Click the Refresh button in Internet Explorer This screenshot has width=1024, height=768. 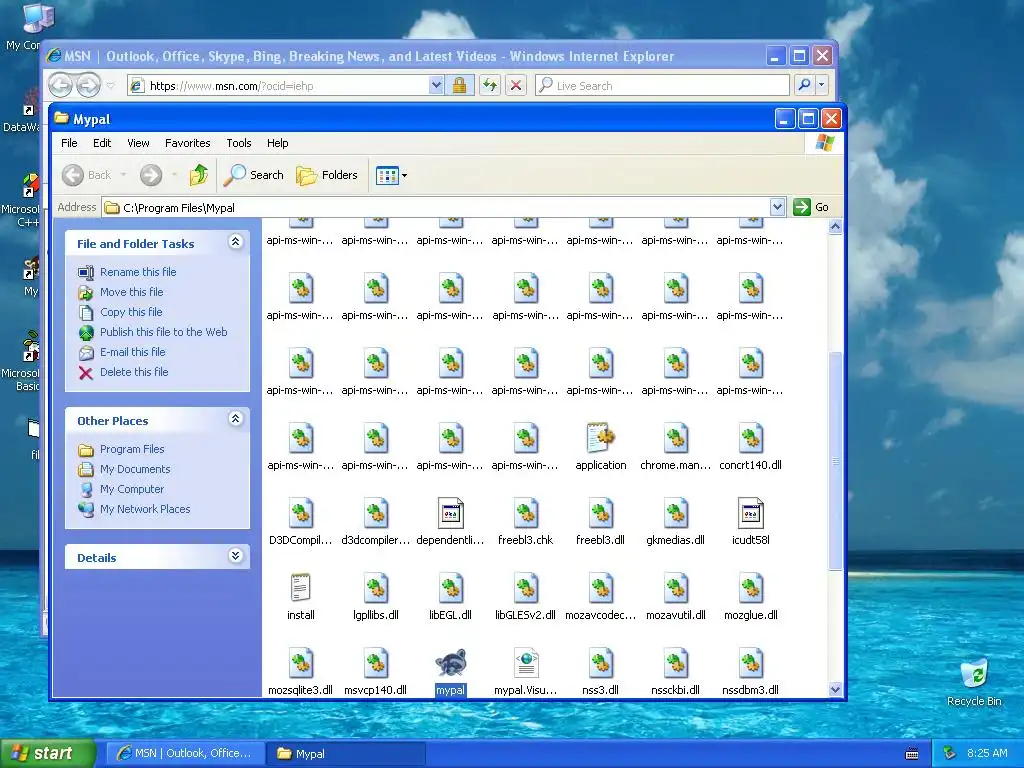click(x=490, y=85)
